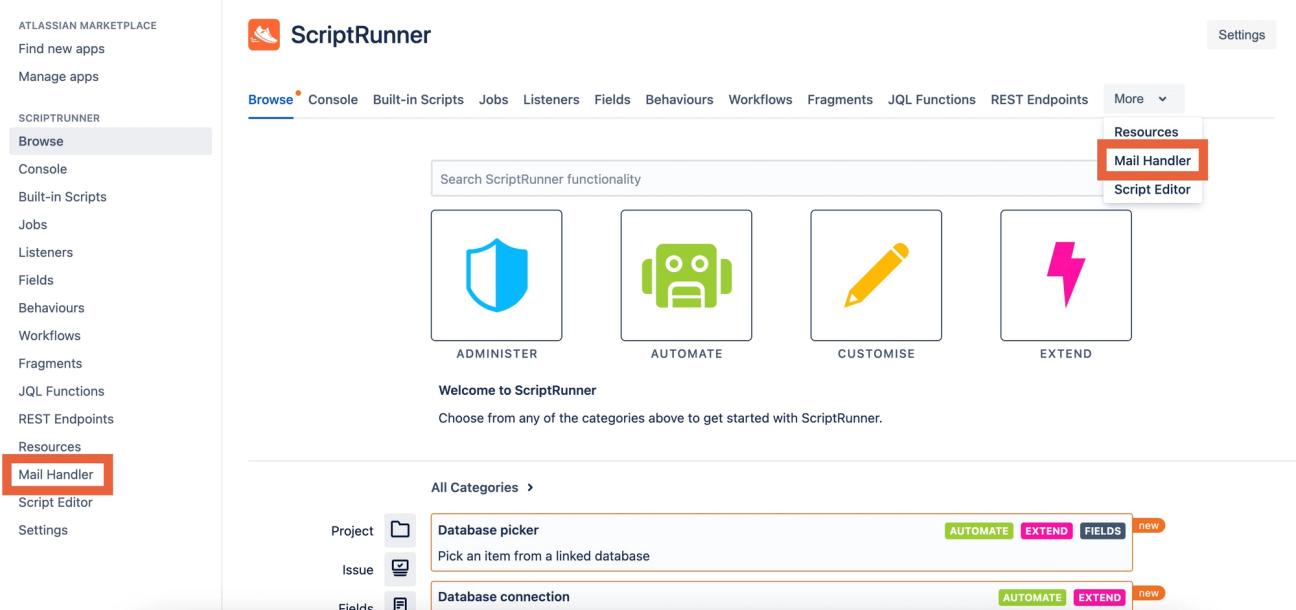
Task: Open the Extend lightning bolt tile
Action: 1066,275
